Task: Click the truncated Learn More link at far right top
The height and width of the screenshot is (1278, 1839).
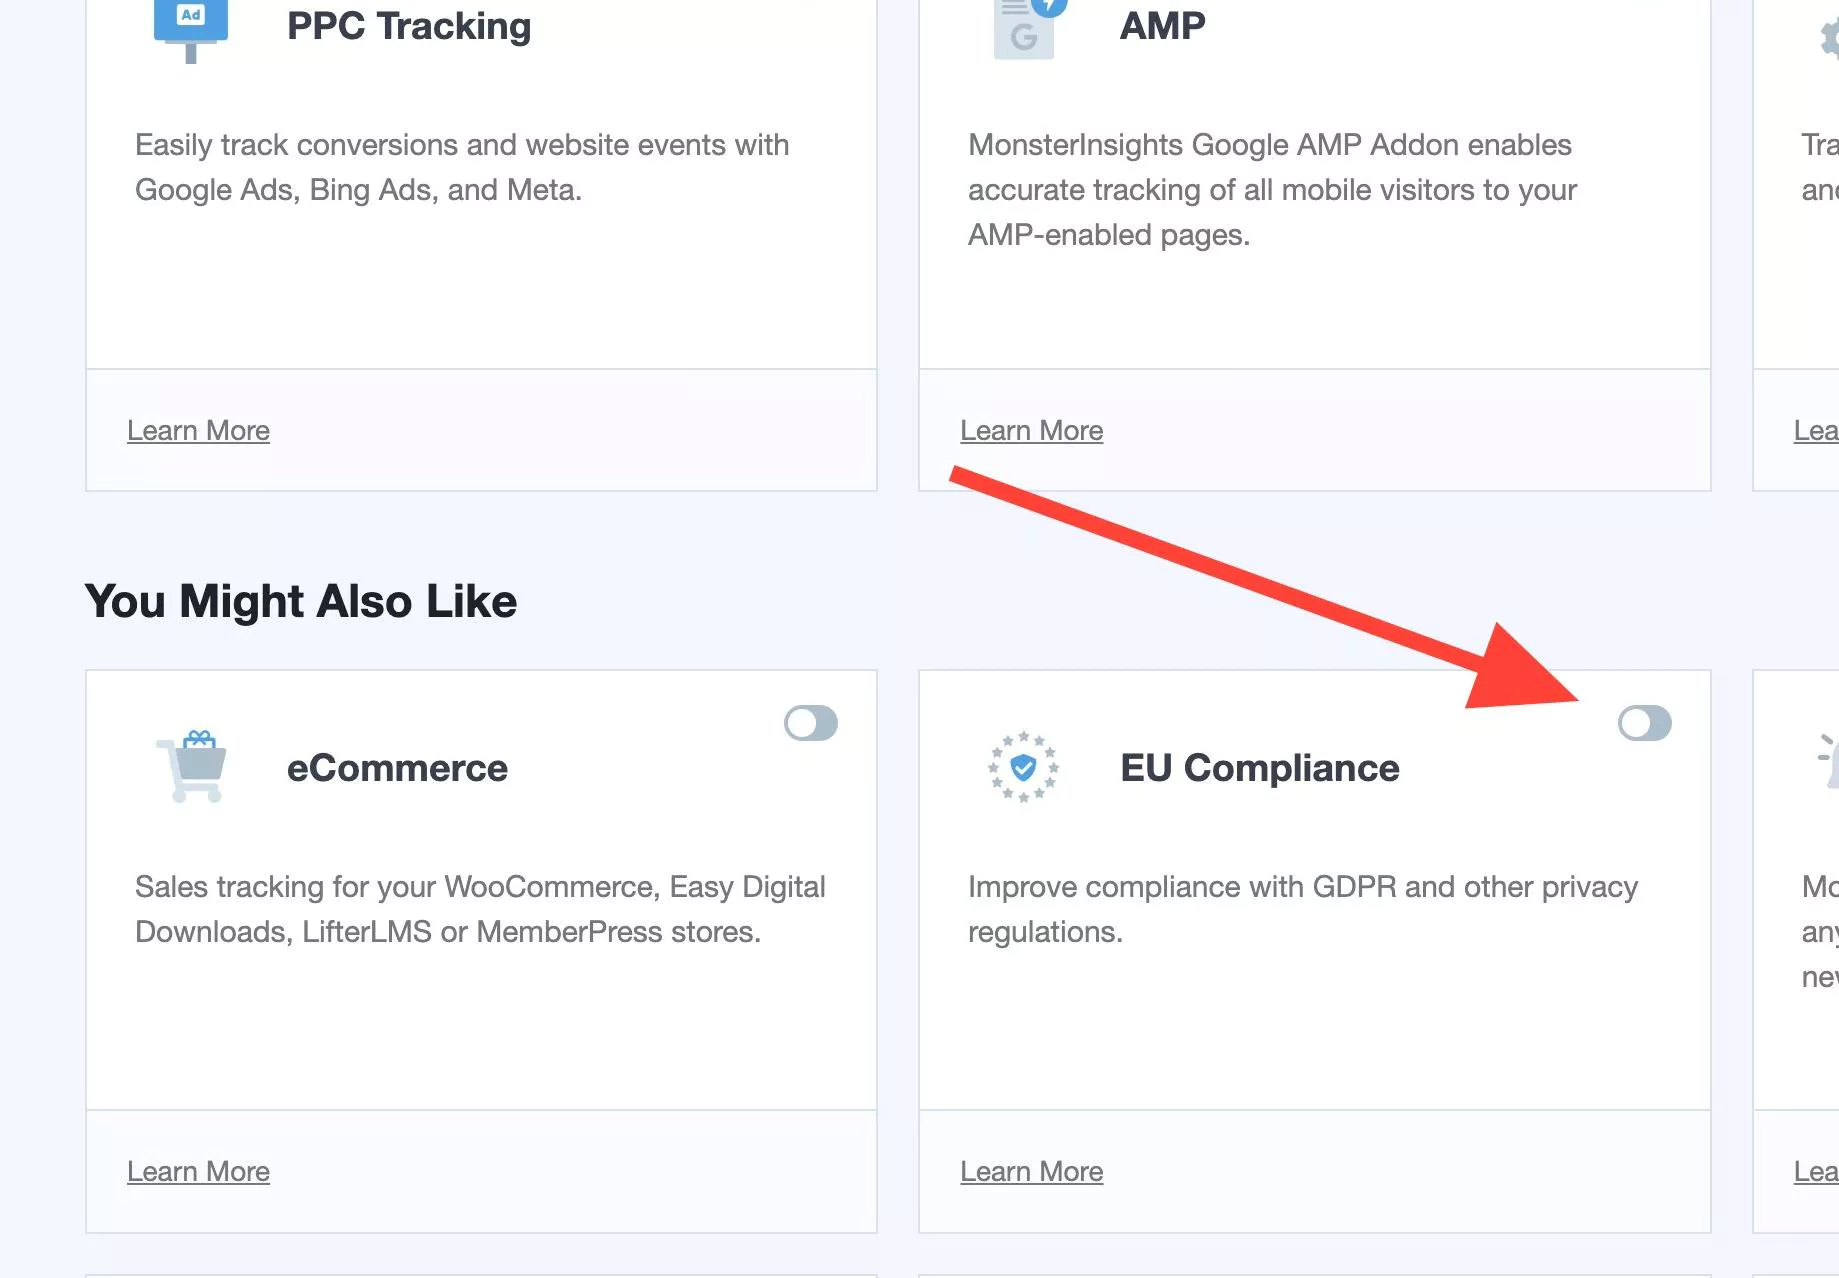Action: [1818, 430]
